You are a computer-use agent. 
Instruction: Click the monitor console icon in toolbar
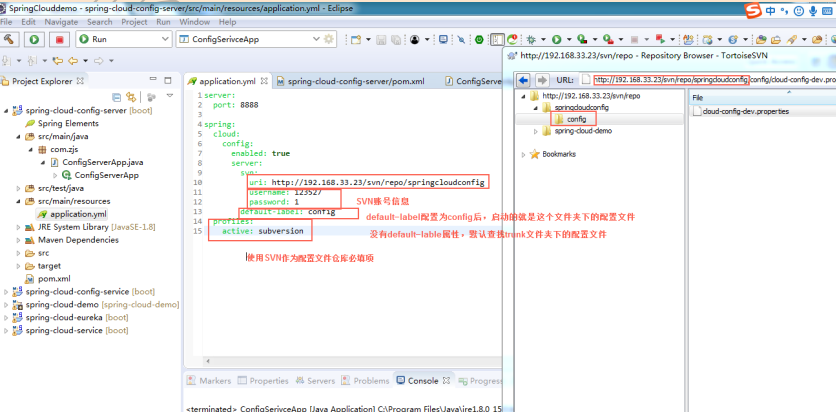pyautogui.click(x=443, y=39)
